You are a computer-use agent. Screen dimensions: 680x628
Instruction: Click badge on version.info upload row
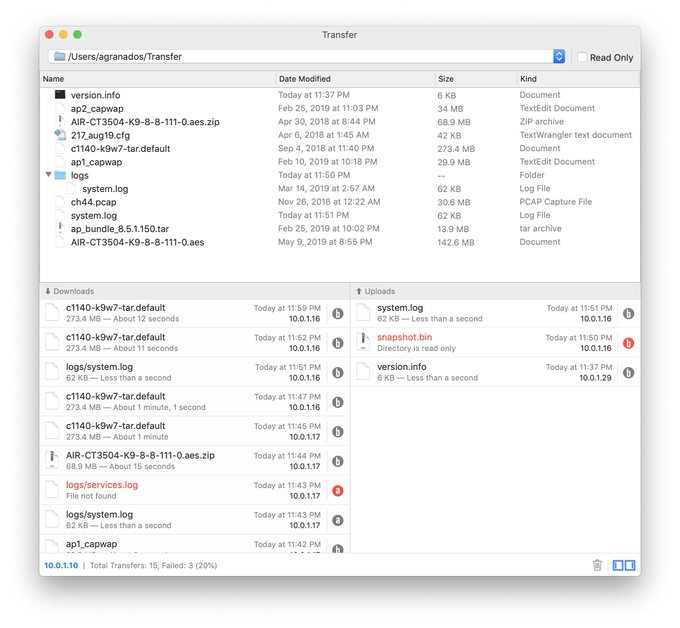628,373
